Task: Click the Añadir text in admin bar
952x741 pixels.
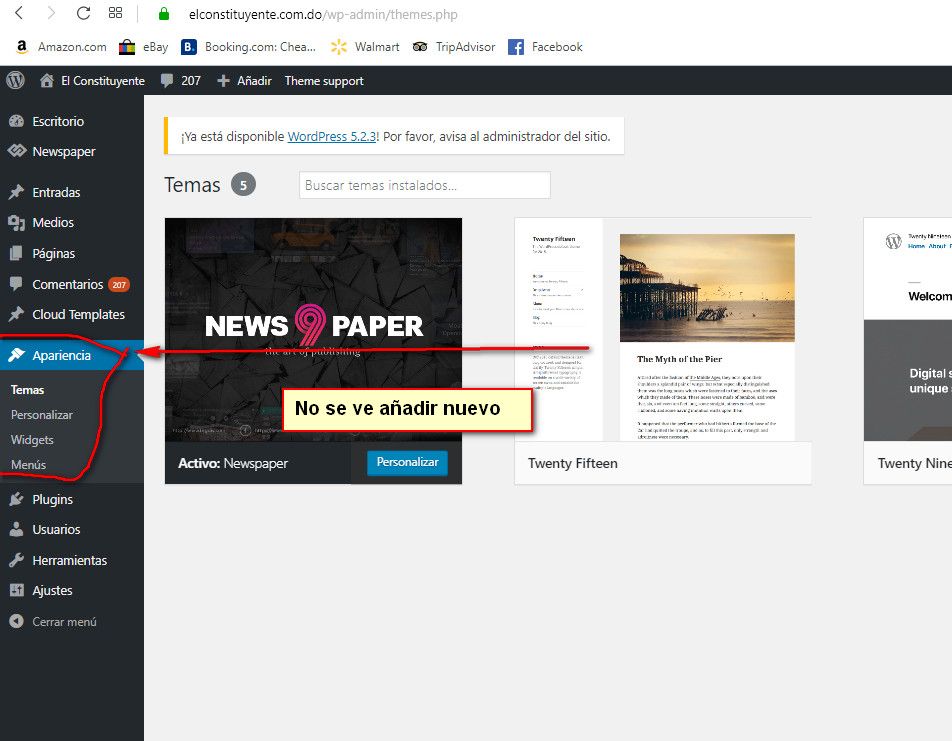Action: pyautogui.click(x=254, y=81)
